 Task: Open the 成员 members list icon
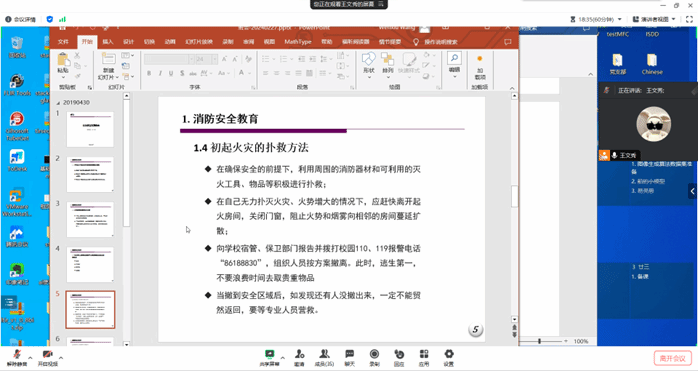click(x=324, y=358)
